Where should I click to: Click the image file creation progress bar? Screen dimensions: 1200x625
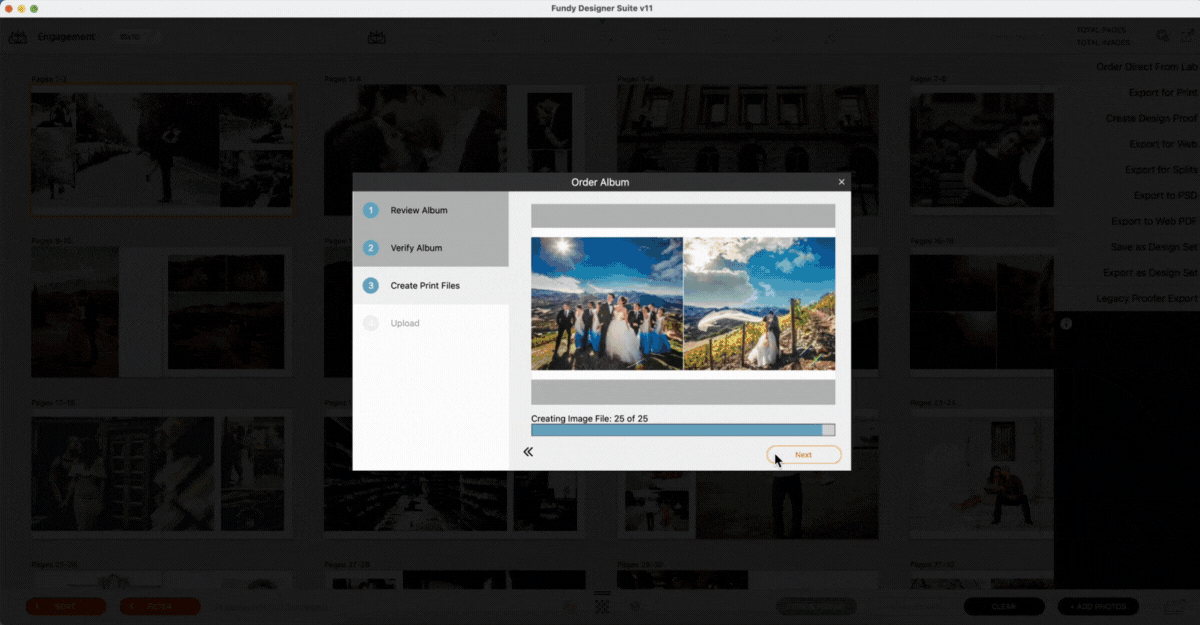click(683, 430)
